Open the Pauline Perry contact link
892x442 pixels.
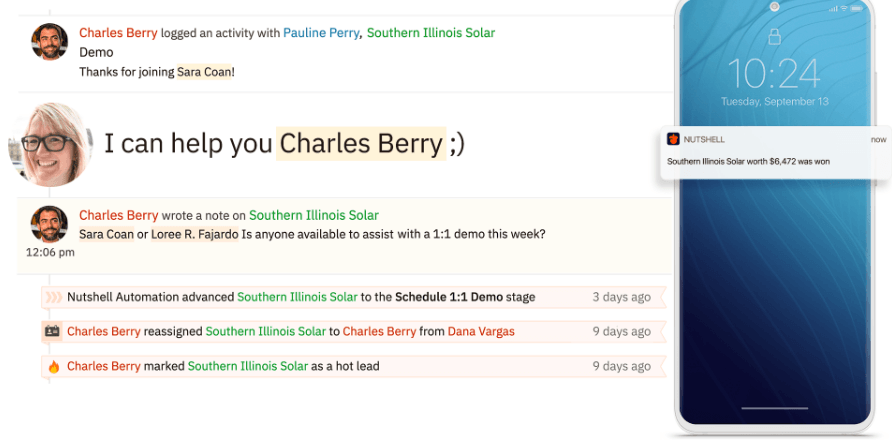[320, 33]
